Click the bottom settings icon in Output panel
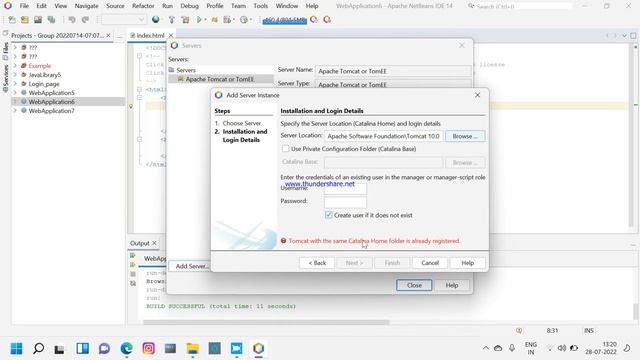The height and width of the screenshot is (360, 640). coord(133,283)
